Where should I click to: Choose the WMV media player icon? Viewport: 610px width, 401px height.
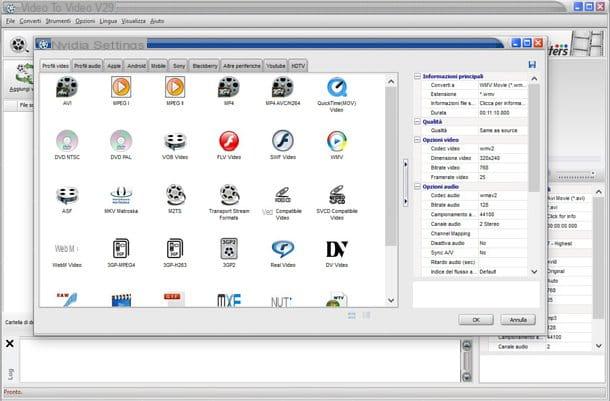[x=337, y=141]
